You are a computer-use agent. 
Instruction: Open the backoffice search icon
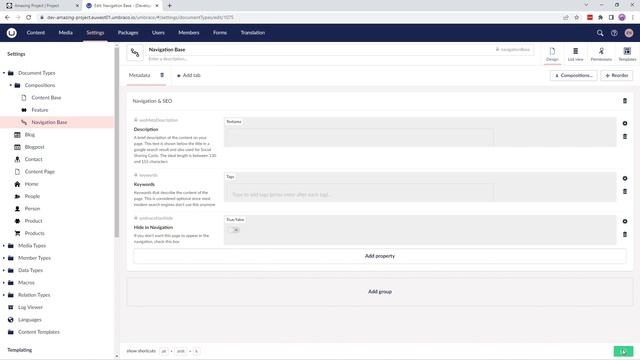[600, 33]
